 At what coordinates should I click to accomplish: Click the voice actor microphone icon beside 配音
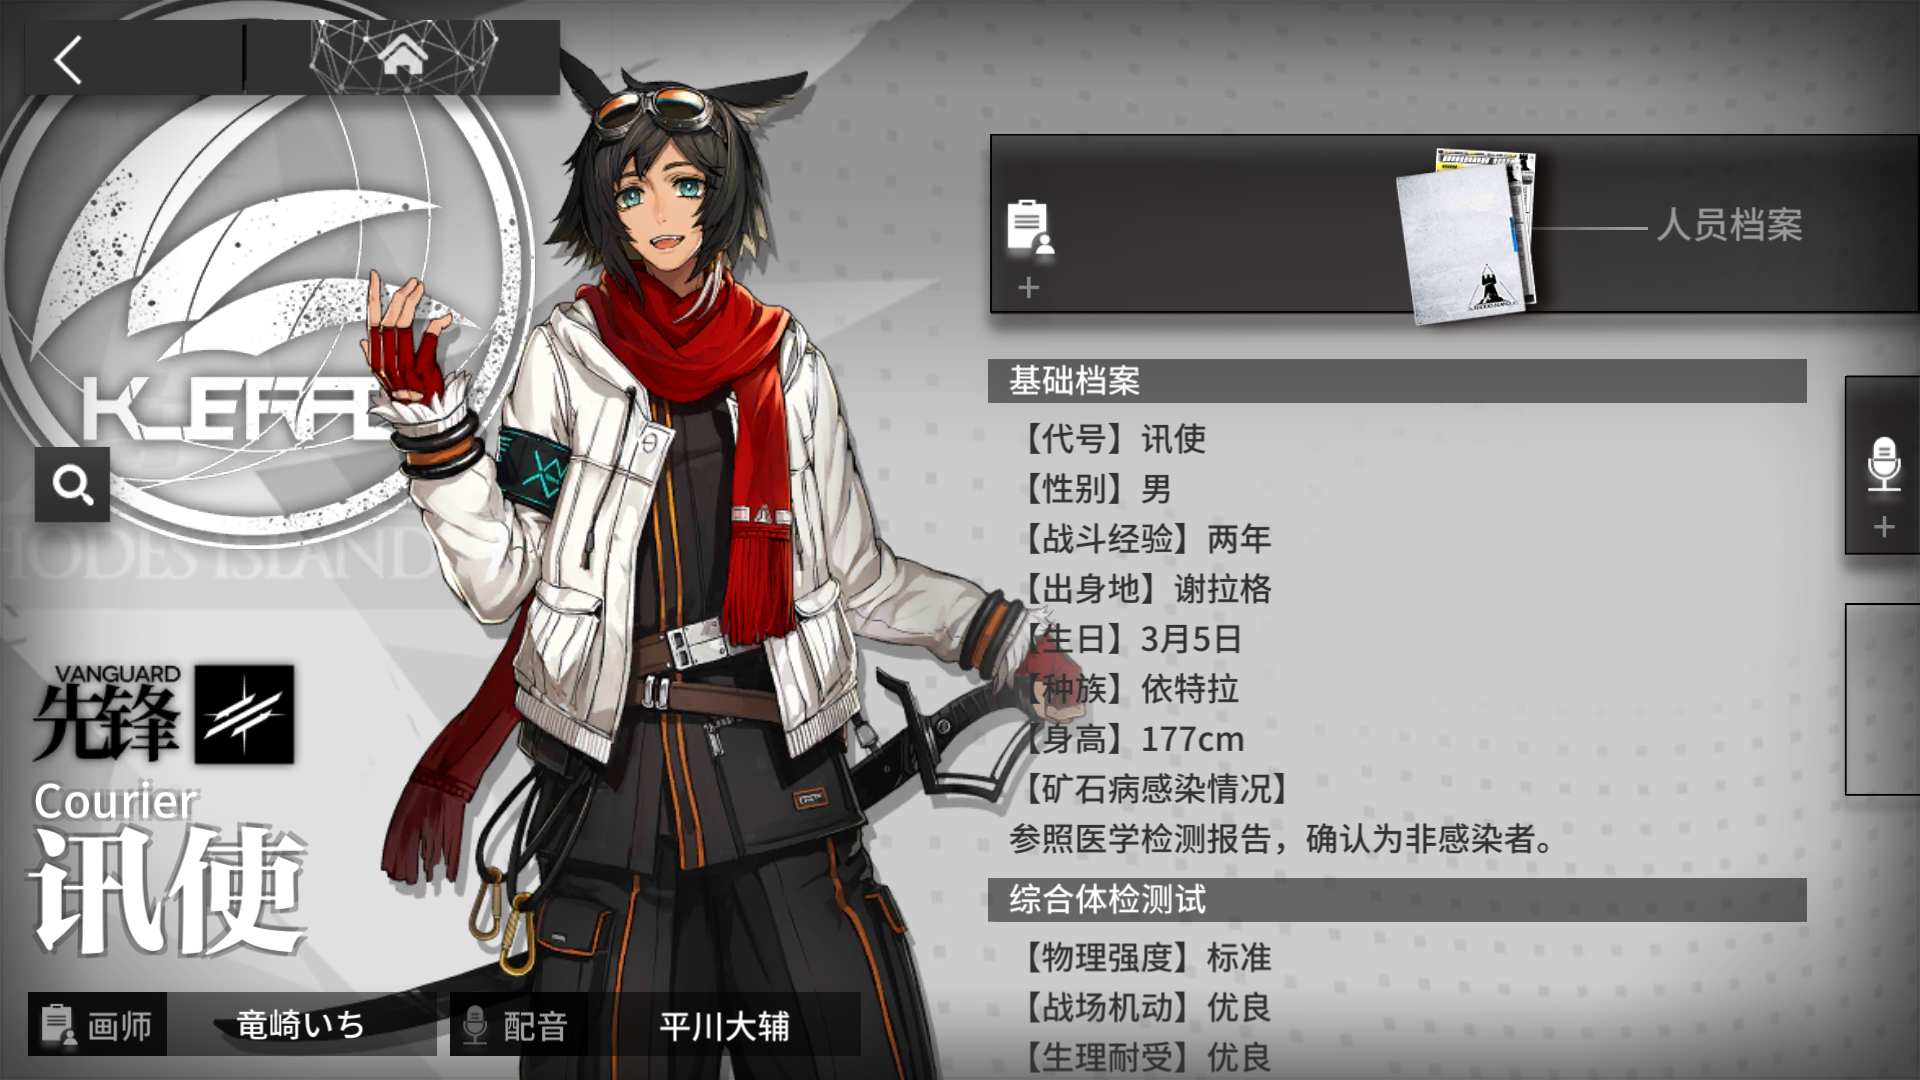pyautogui.click(x=475, y=1025)
